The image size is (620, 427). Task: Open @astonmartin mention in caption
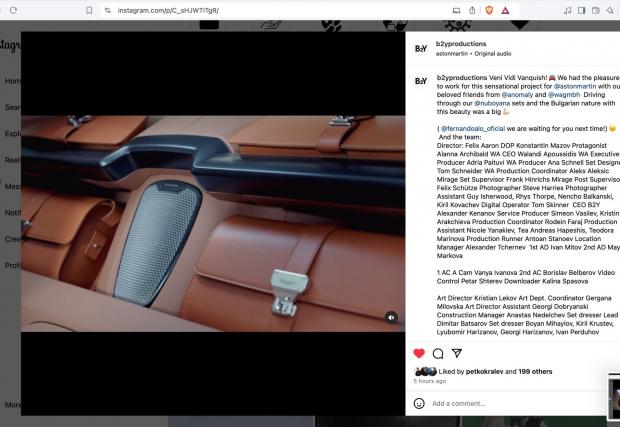tap(575, 86)
